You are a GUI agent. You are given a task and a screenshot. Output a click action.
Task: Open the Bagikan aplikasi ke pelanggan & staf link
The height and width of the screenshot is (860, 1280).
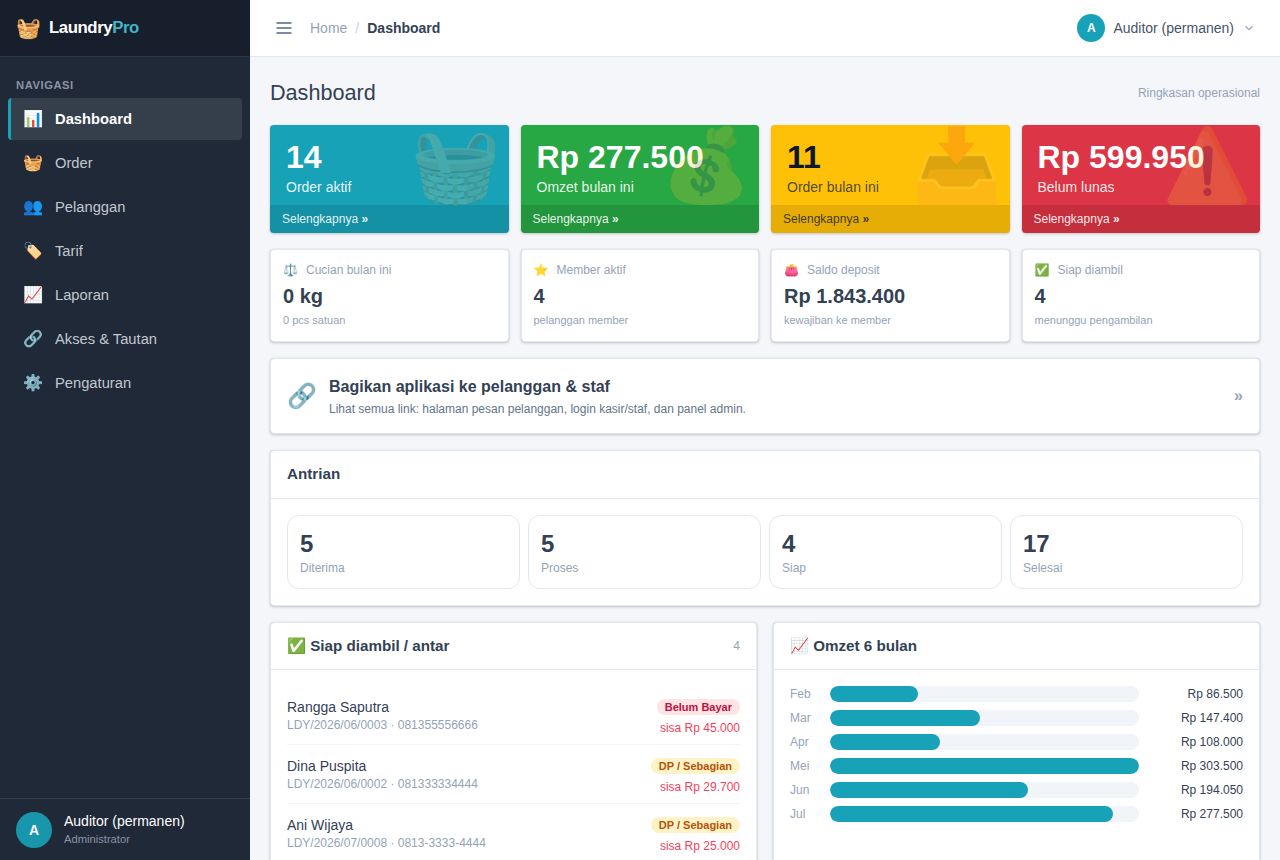click(765, 396)
